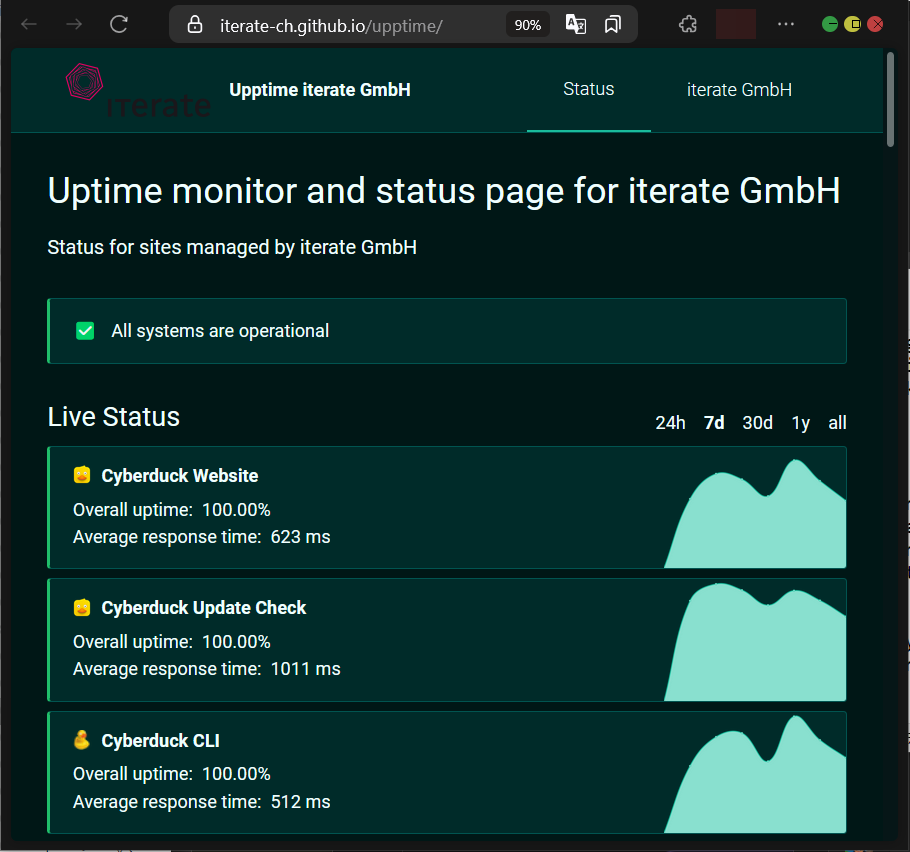Select the Status tab
Viewport: 910px width, 852px height.
pos(588,89)
